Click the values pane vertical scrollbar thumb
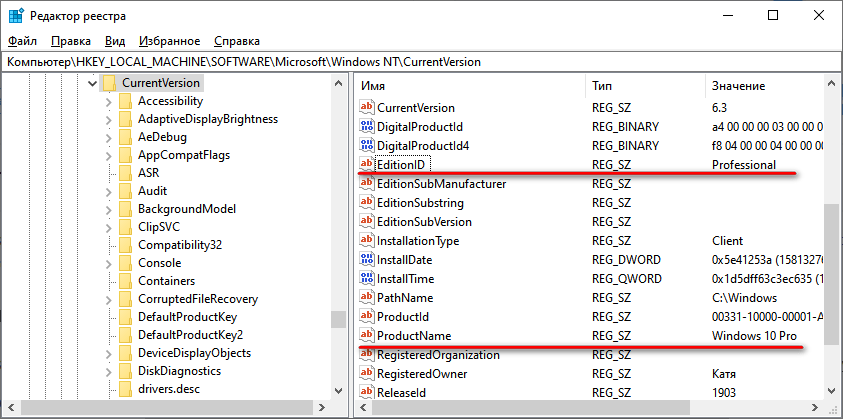Viewport: 843px width, 419px height. [831, 274]
